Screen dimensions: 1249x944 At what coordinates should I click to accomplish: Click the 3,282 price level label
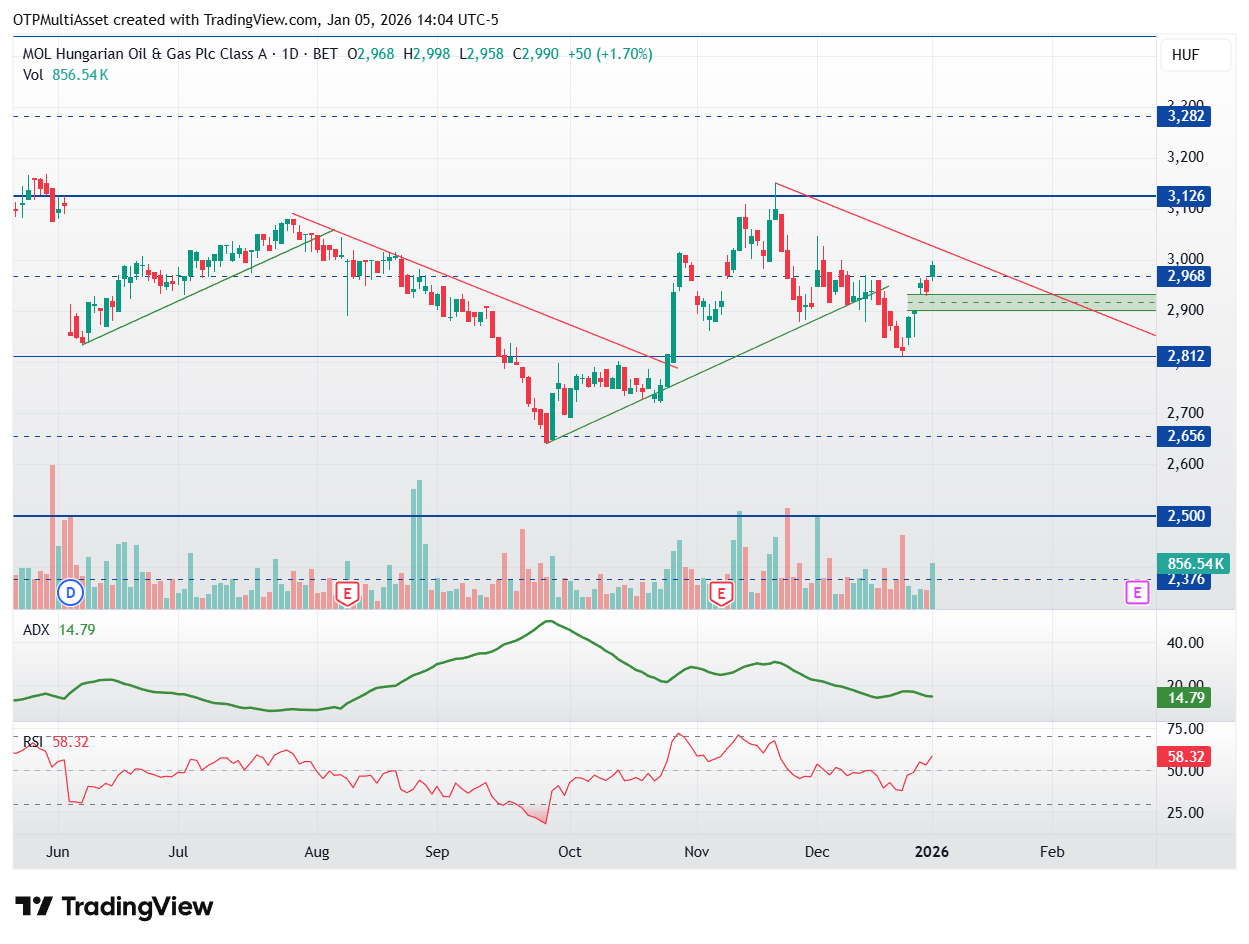(x=1183, y=116)
